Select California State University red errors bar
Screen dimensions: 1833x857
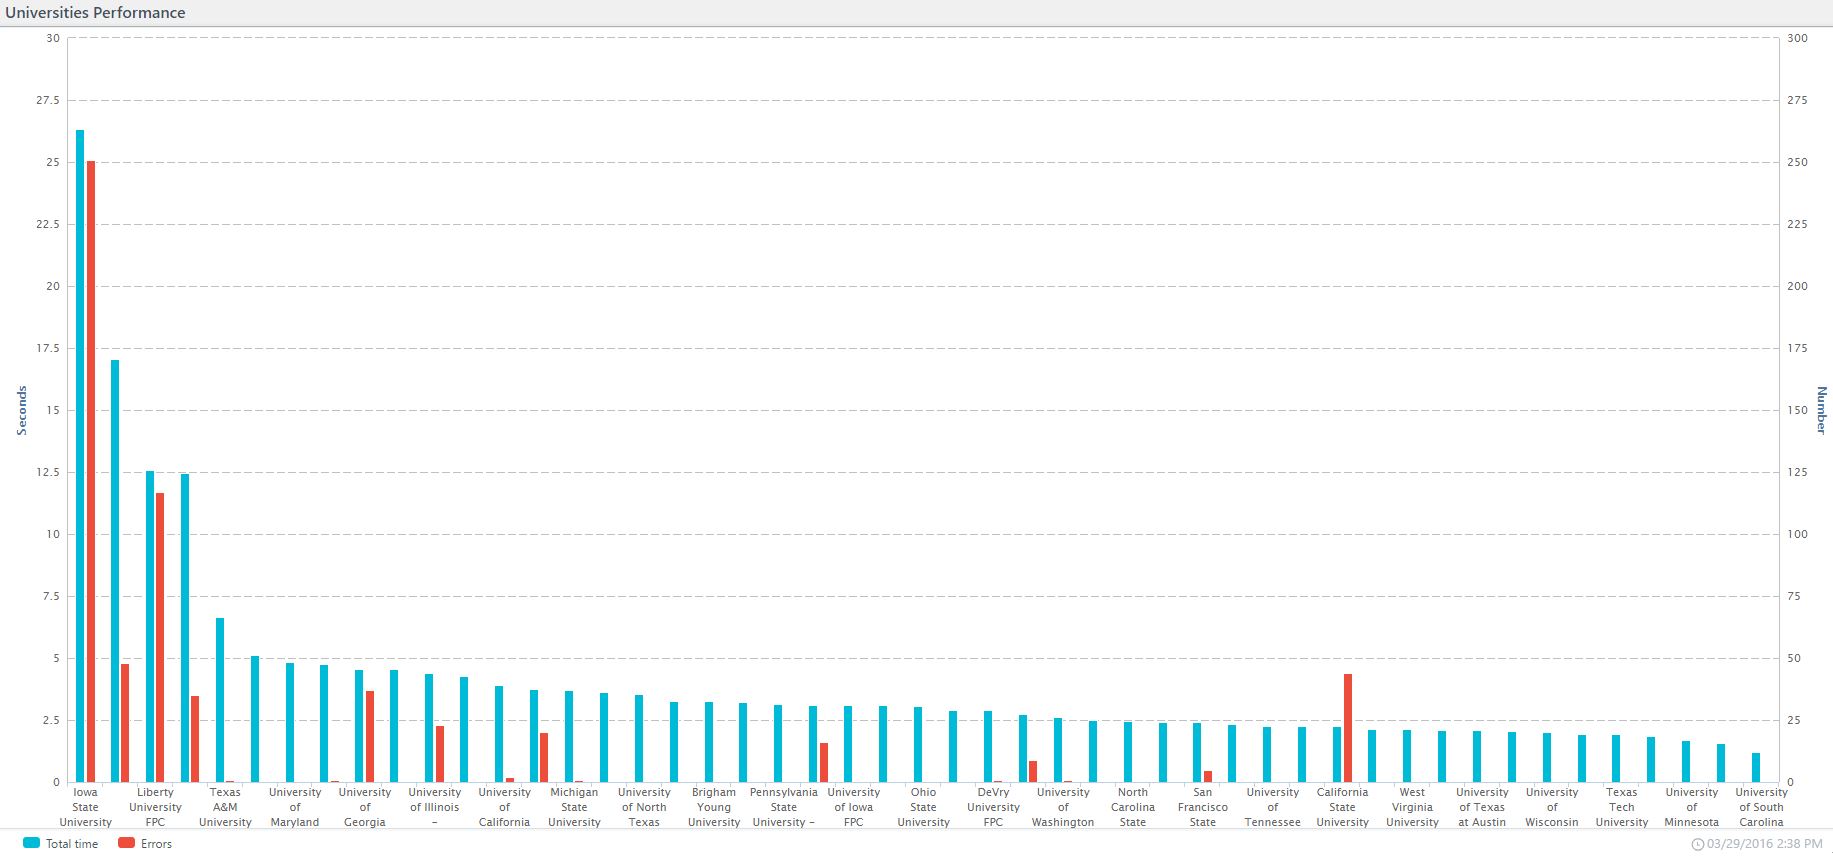coord(1348,728)
